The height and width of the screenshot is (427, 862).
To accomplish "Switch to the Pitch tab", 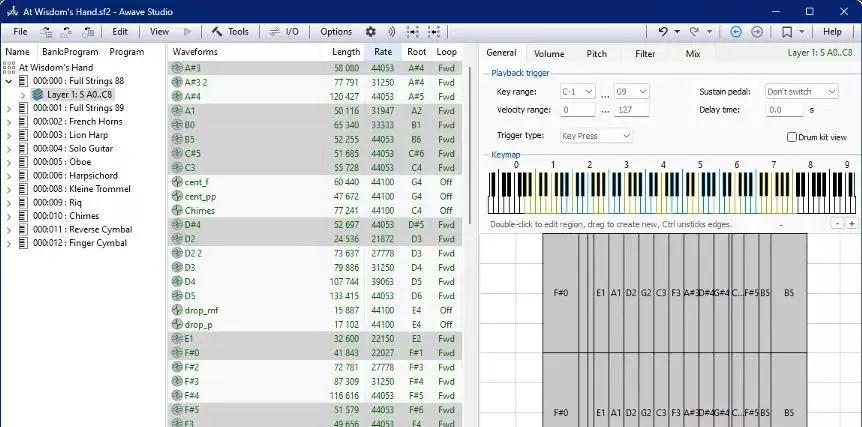I will [596, 54].
